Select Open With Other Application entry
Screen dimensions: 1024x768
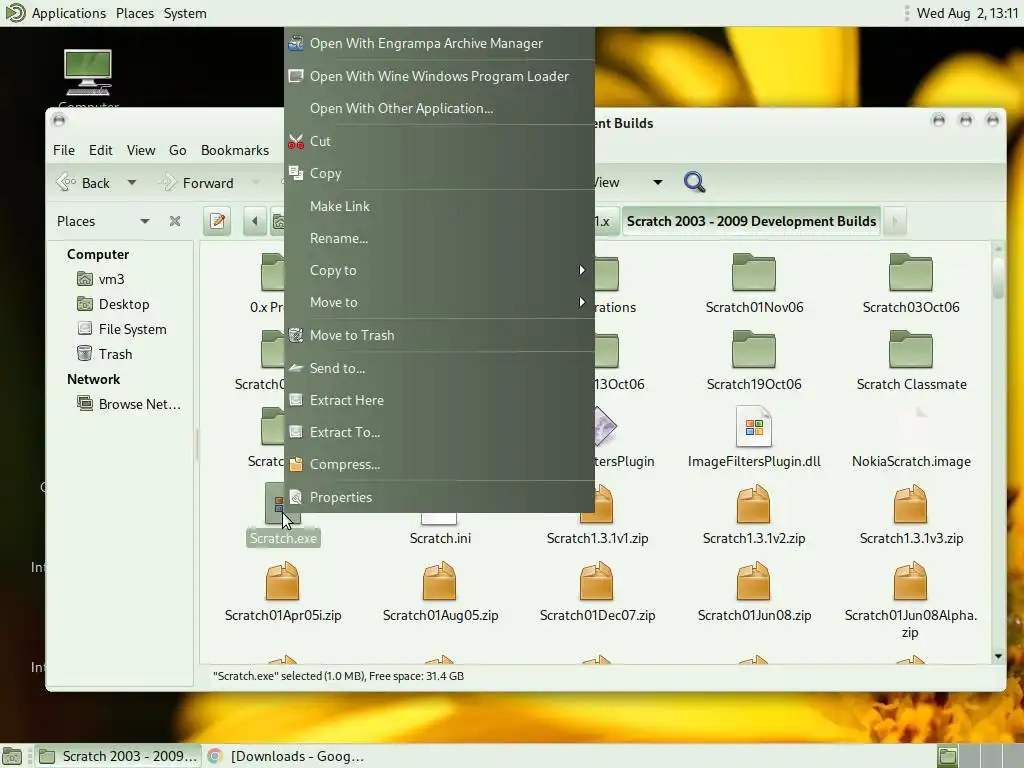point(439,108)
